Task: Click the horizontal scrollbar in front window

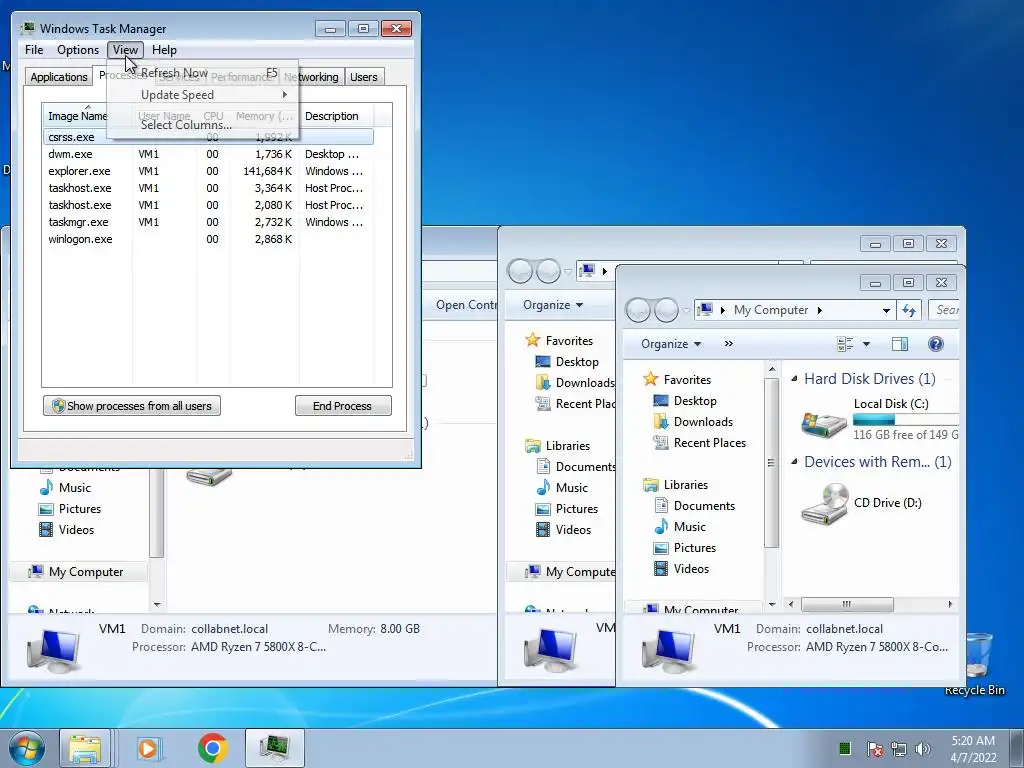Action: click(846, 604)
